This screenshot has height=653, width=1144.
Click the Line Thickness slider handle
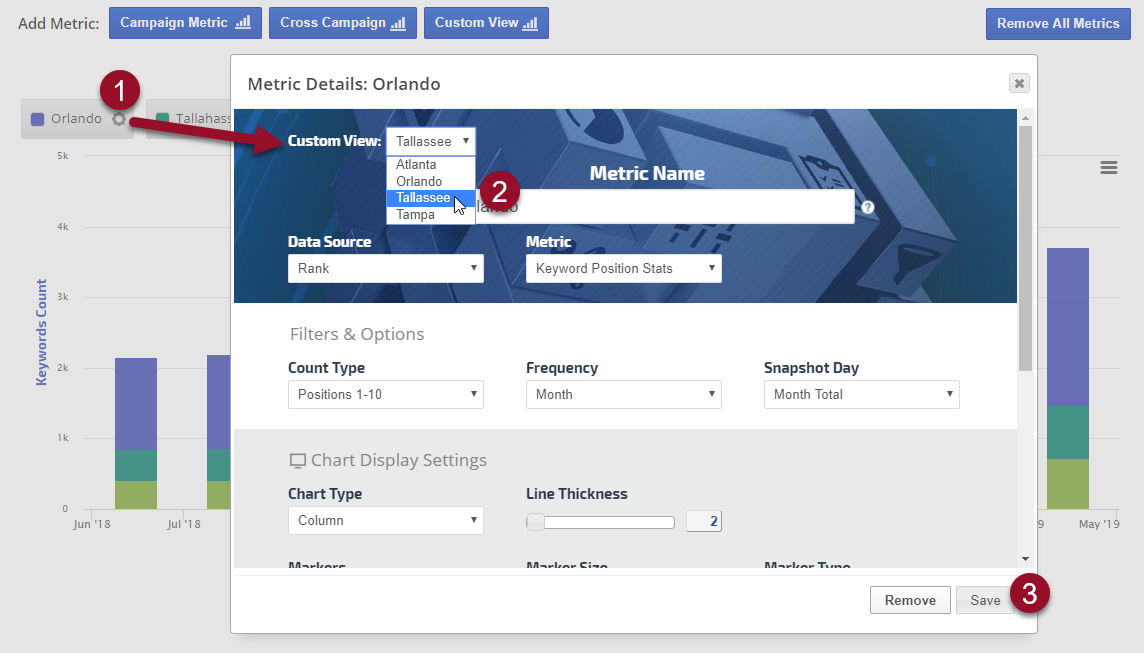point(536,521)
